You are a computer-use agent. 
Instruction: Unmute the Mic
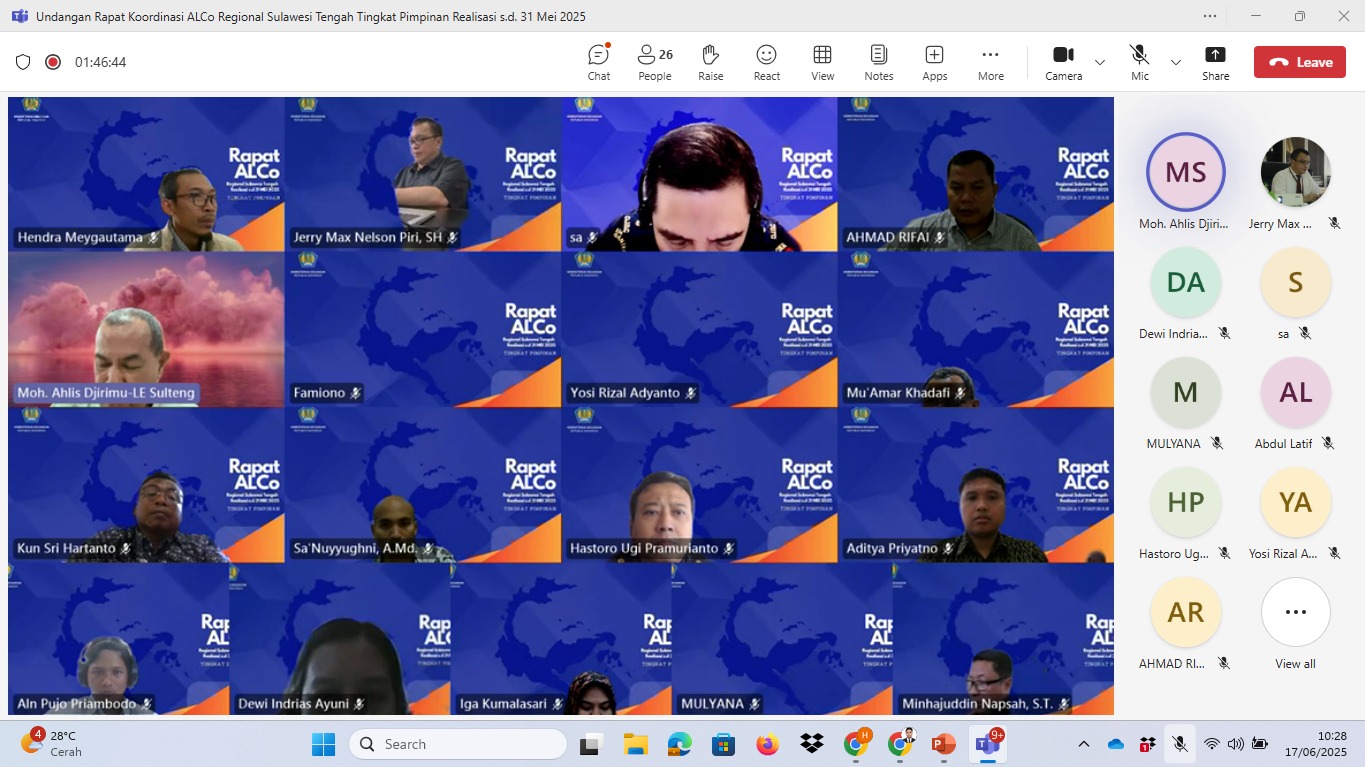click(1139, 62)
